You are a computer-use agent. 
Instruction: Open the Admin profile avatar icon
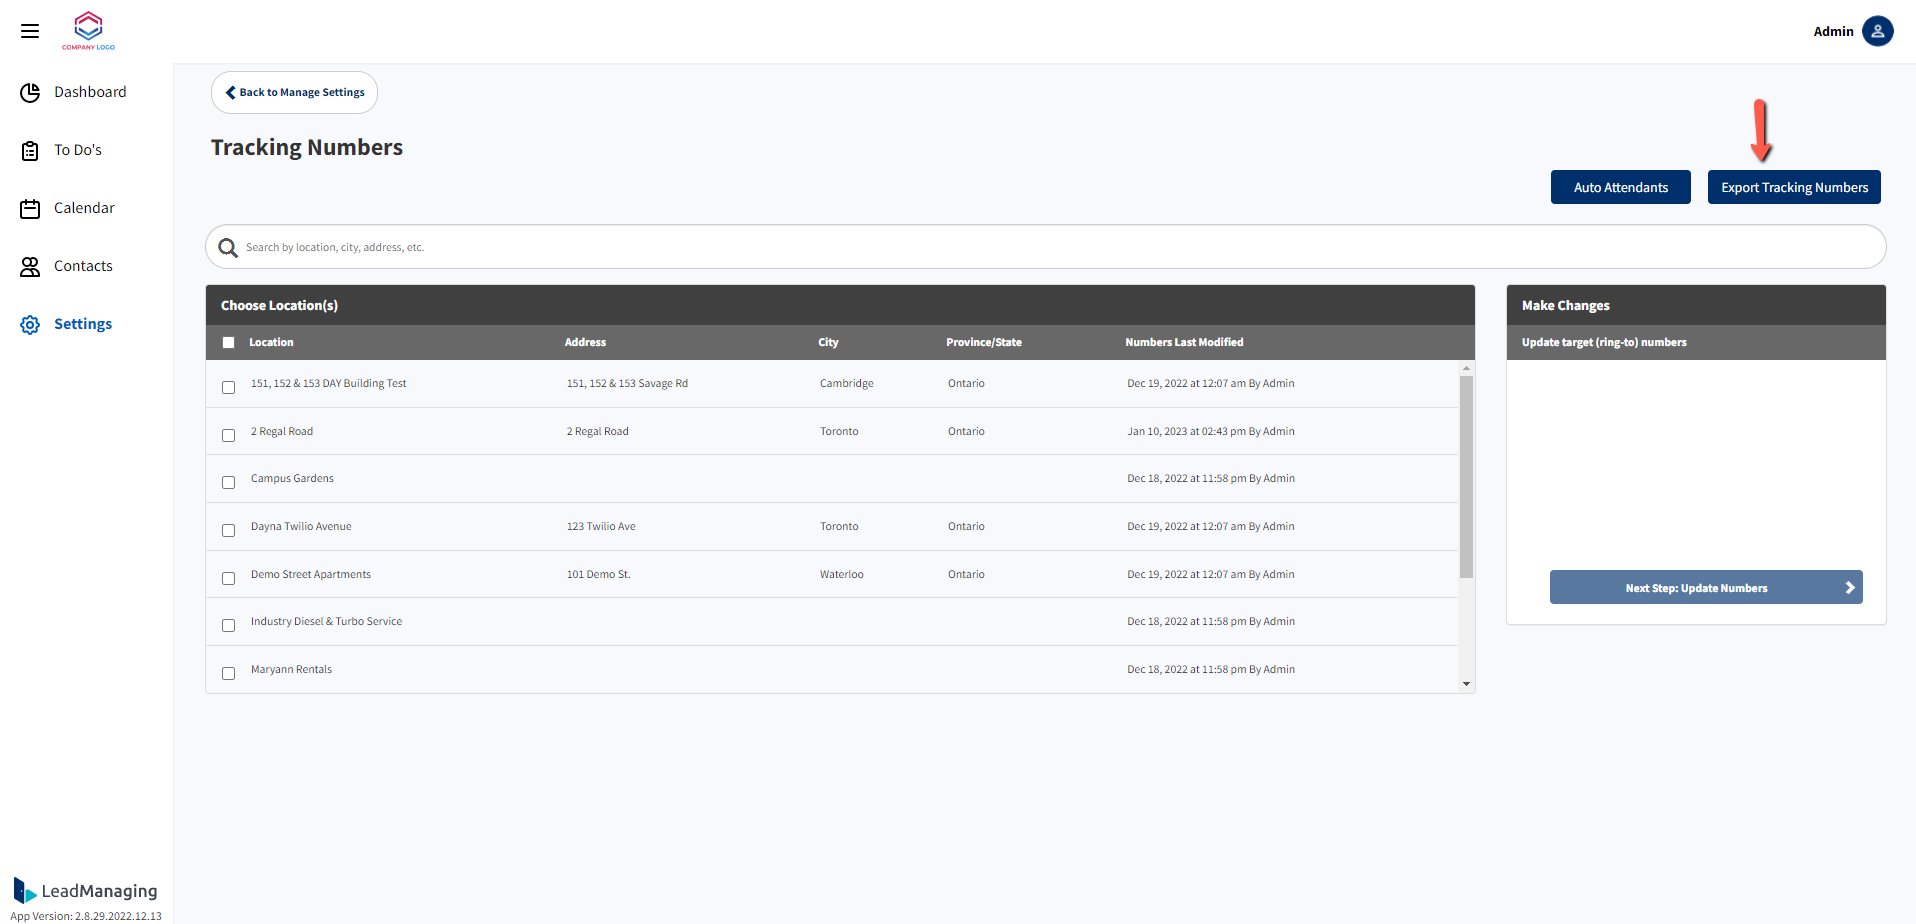[1877, 31]
